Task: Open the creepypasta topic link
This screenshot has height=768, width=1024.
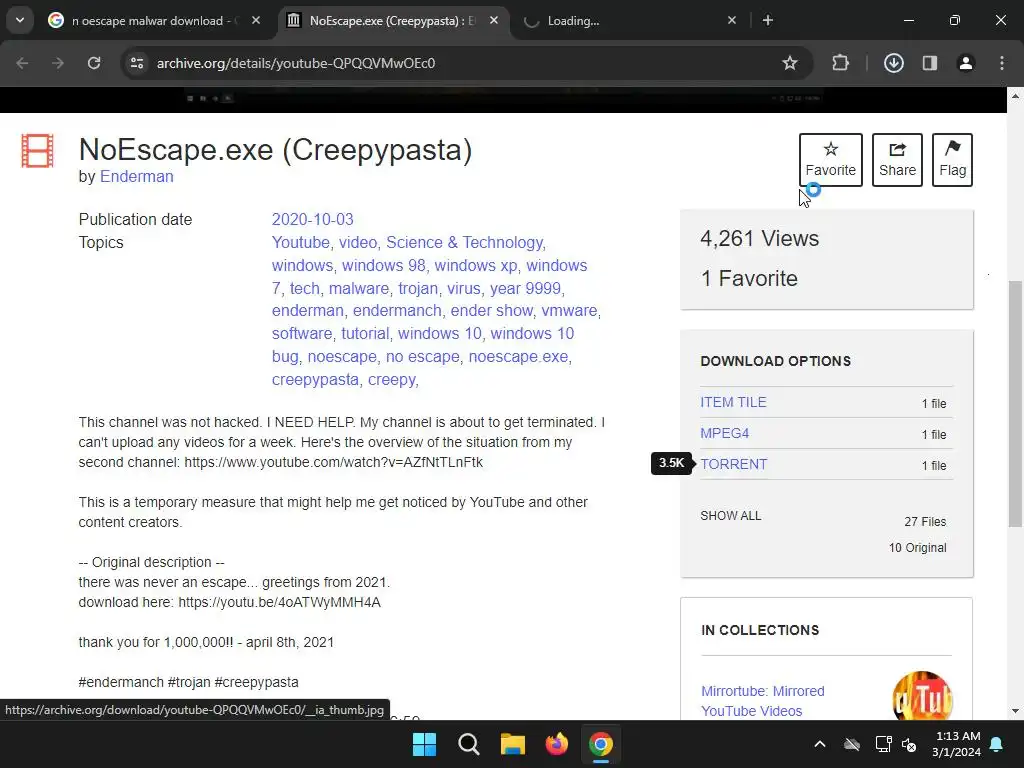Action: coord(315,379)
